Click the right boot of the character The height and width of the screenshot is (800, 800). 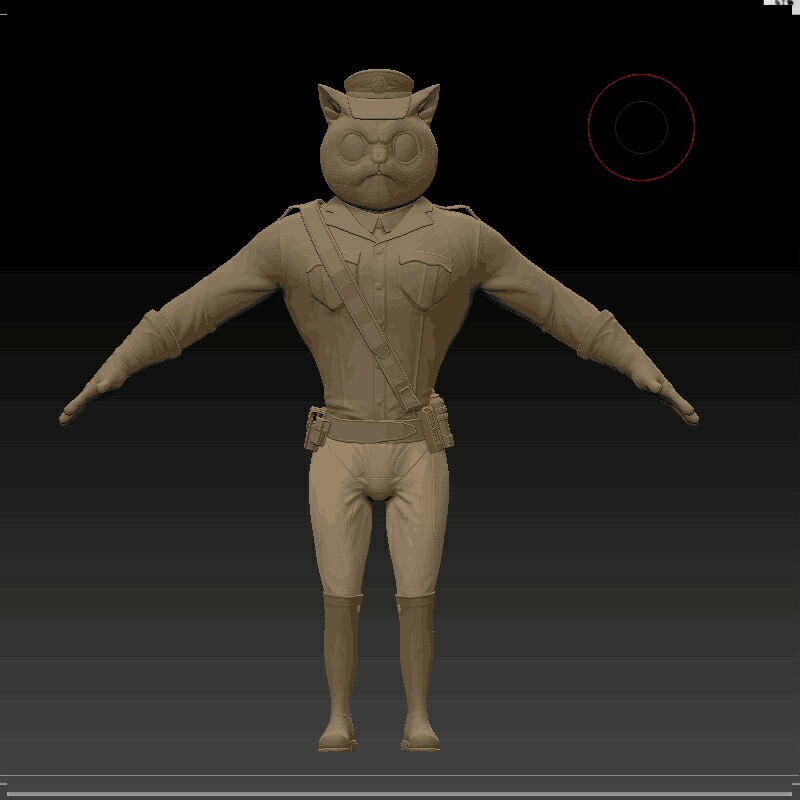[x=418, y=672]
